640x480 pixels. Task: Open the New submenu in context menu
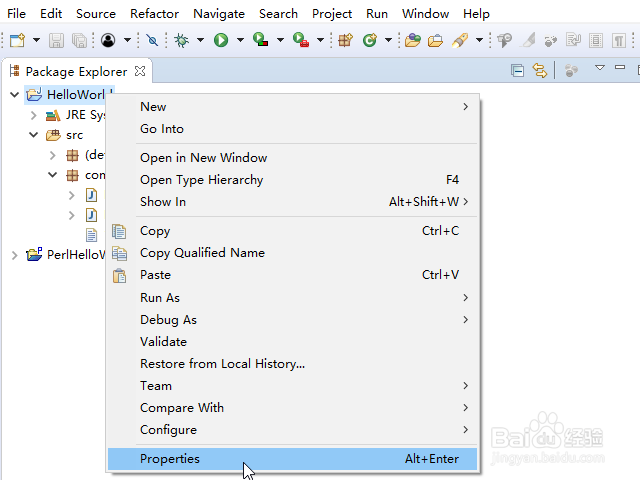[x=292, y=107]
